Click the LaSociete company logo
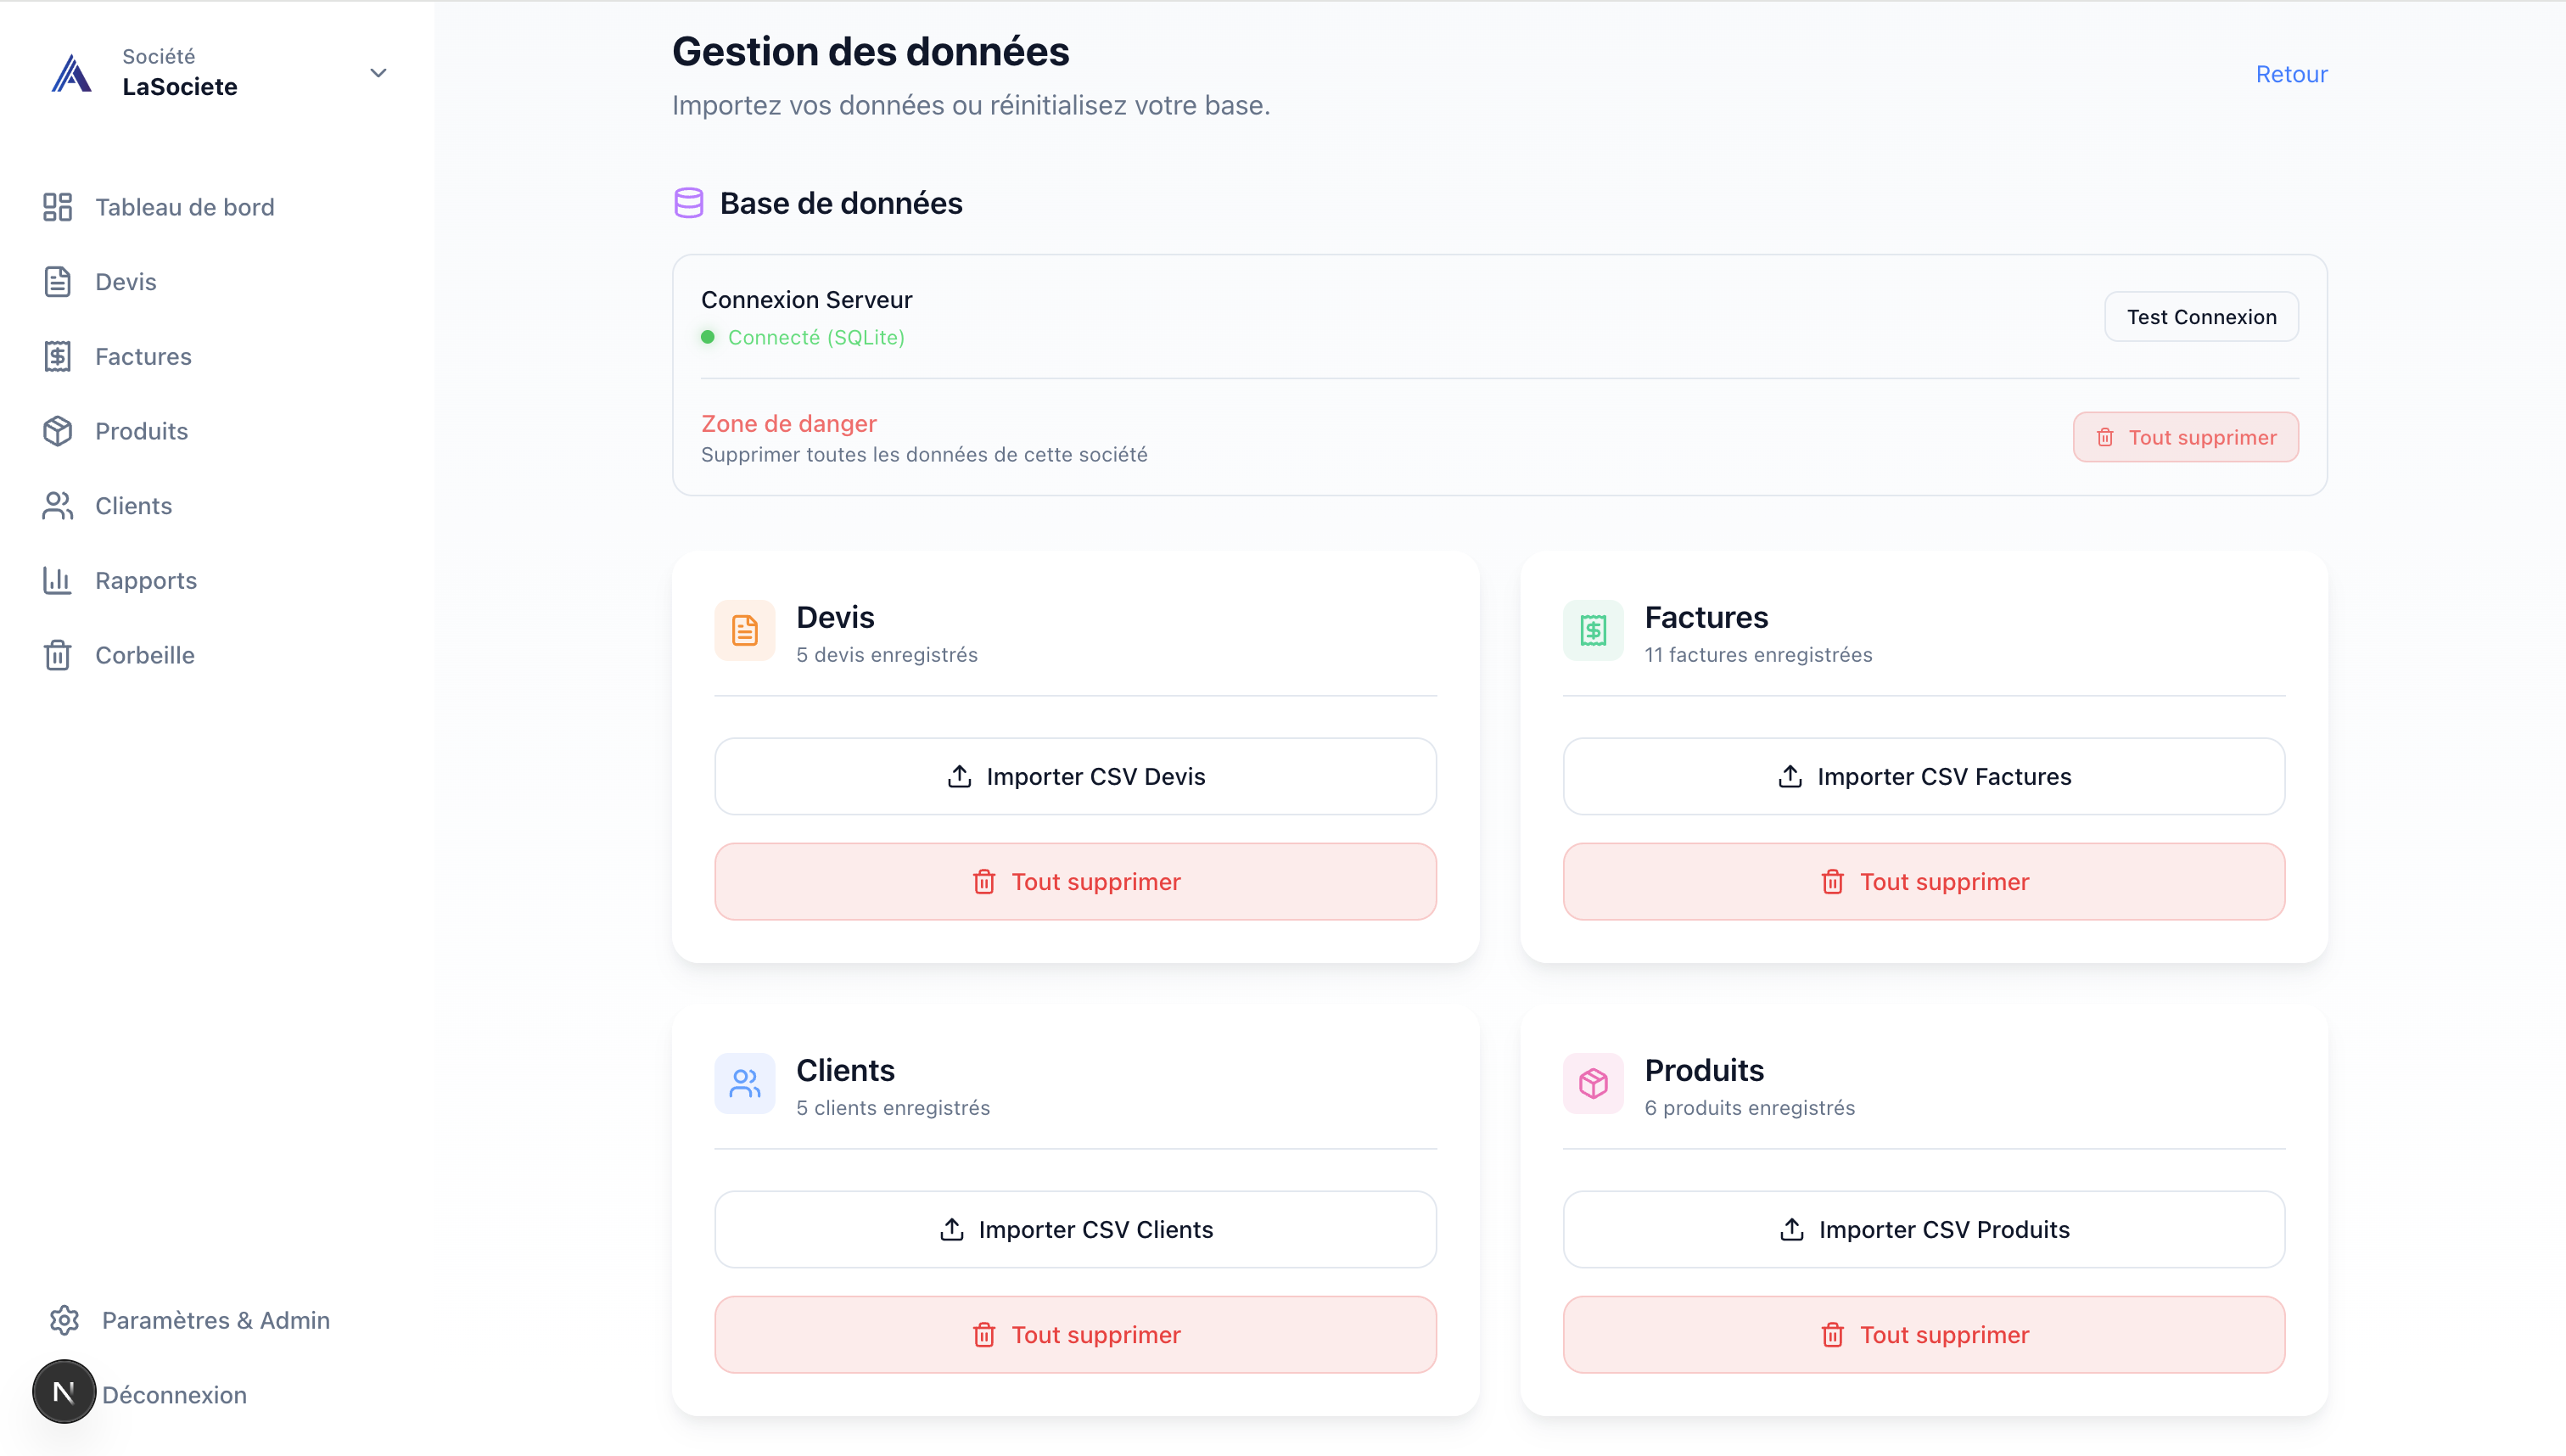This screenshot has height=1456, width=2566. [70, 72]
